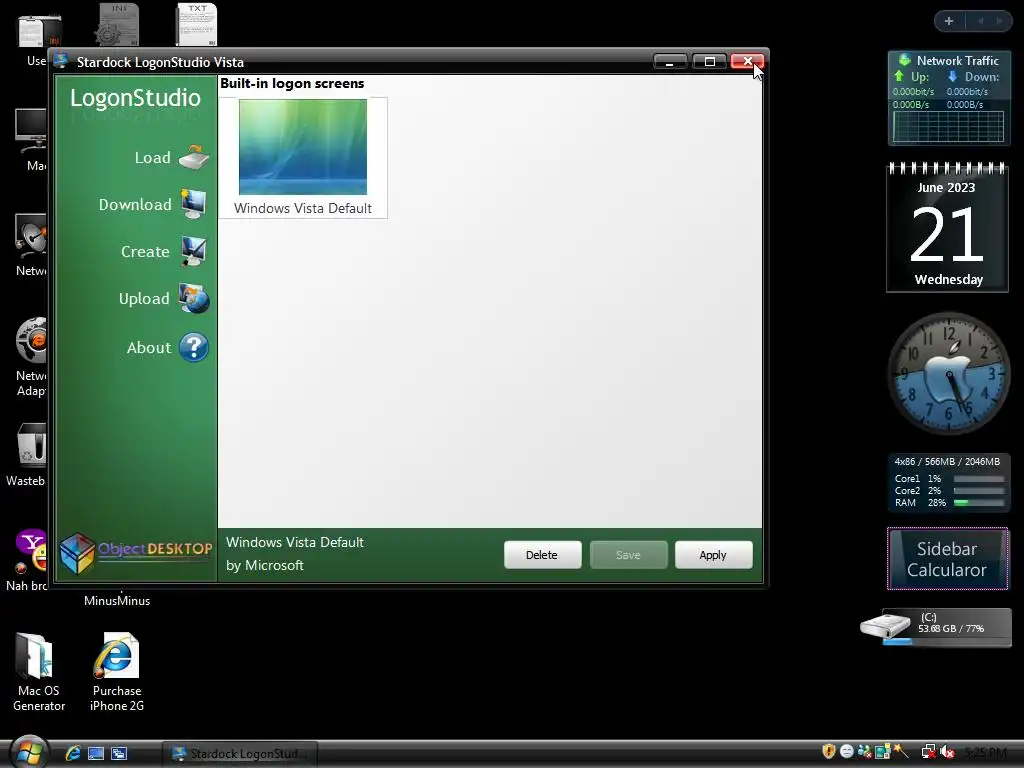Viewport: 1024px width, 768px height.
Task: Select the INI file desktop icon
Action: (118, 24)
